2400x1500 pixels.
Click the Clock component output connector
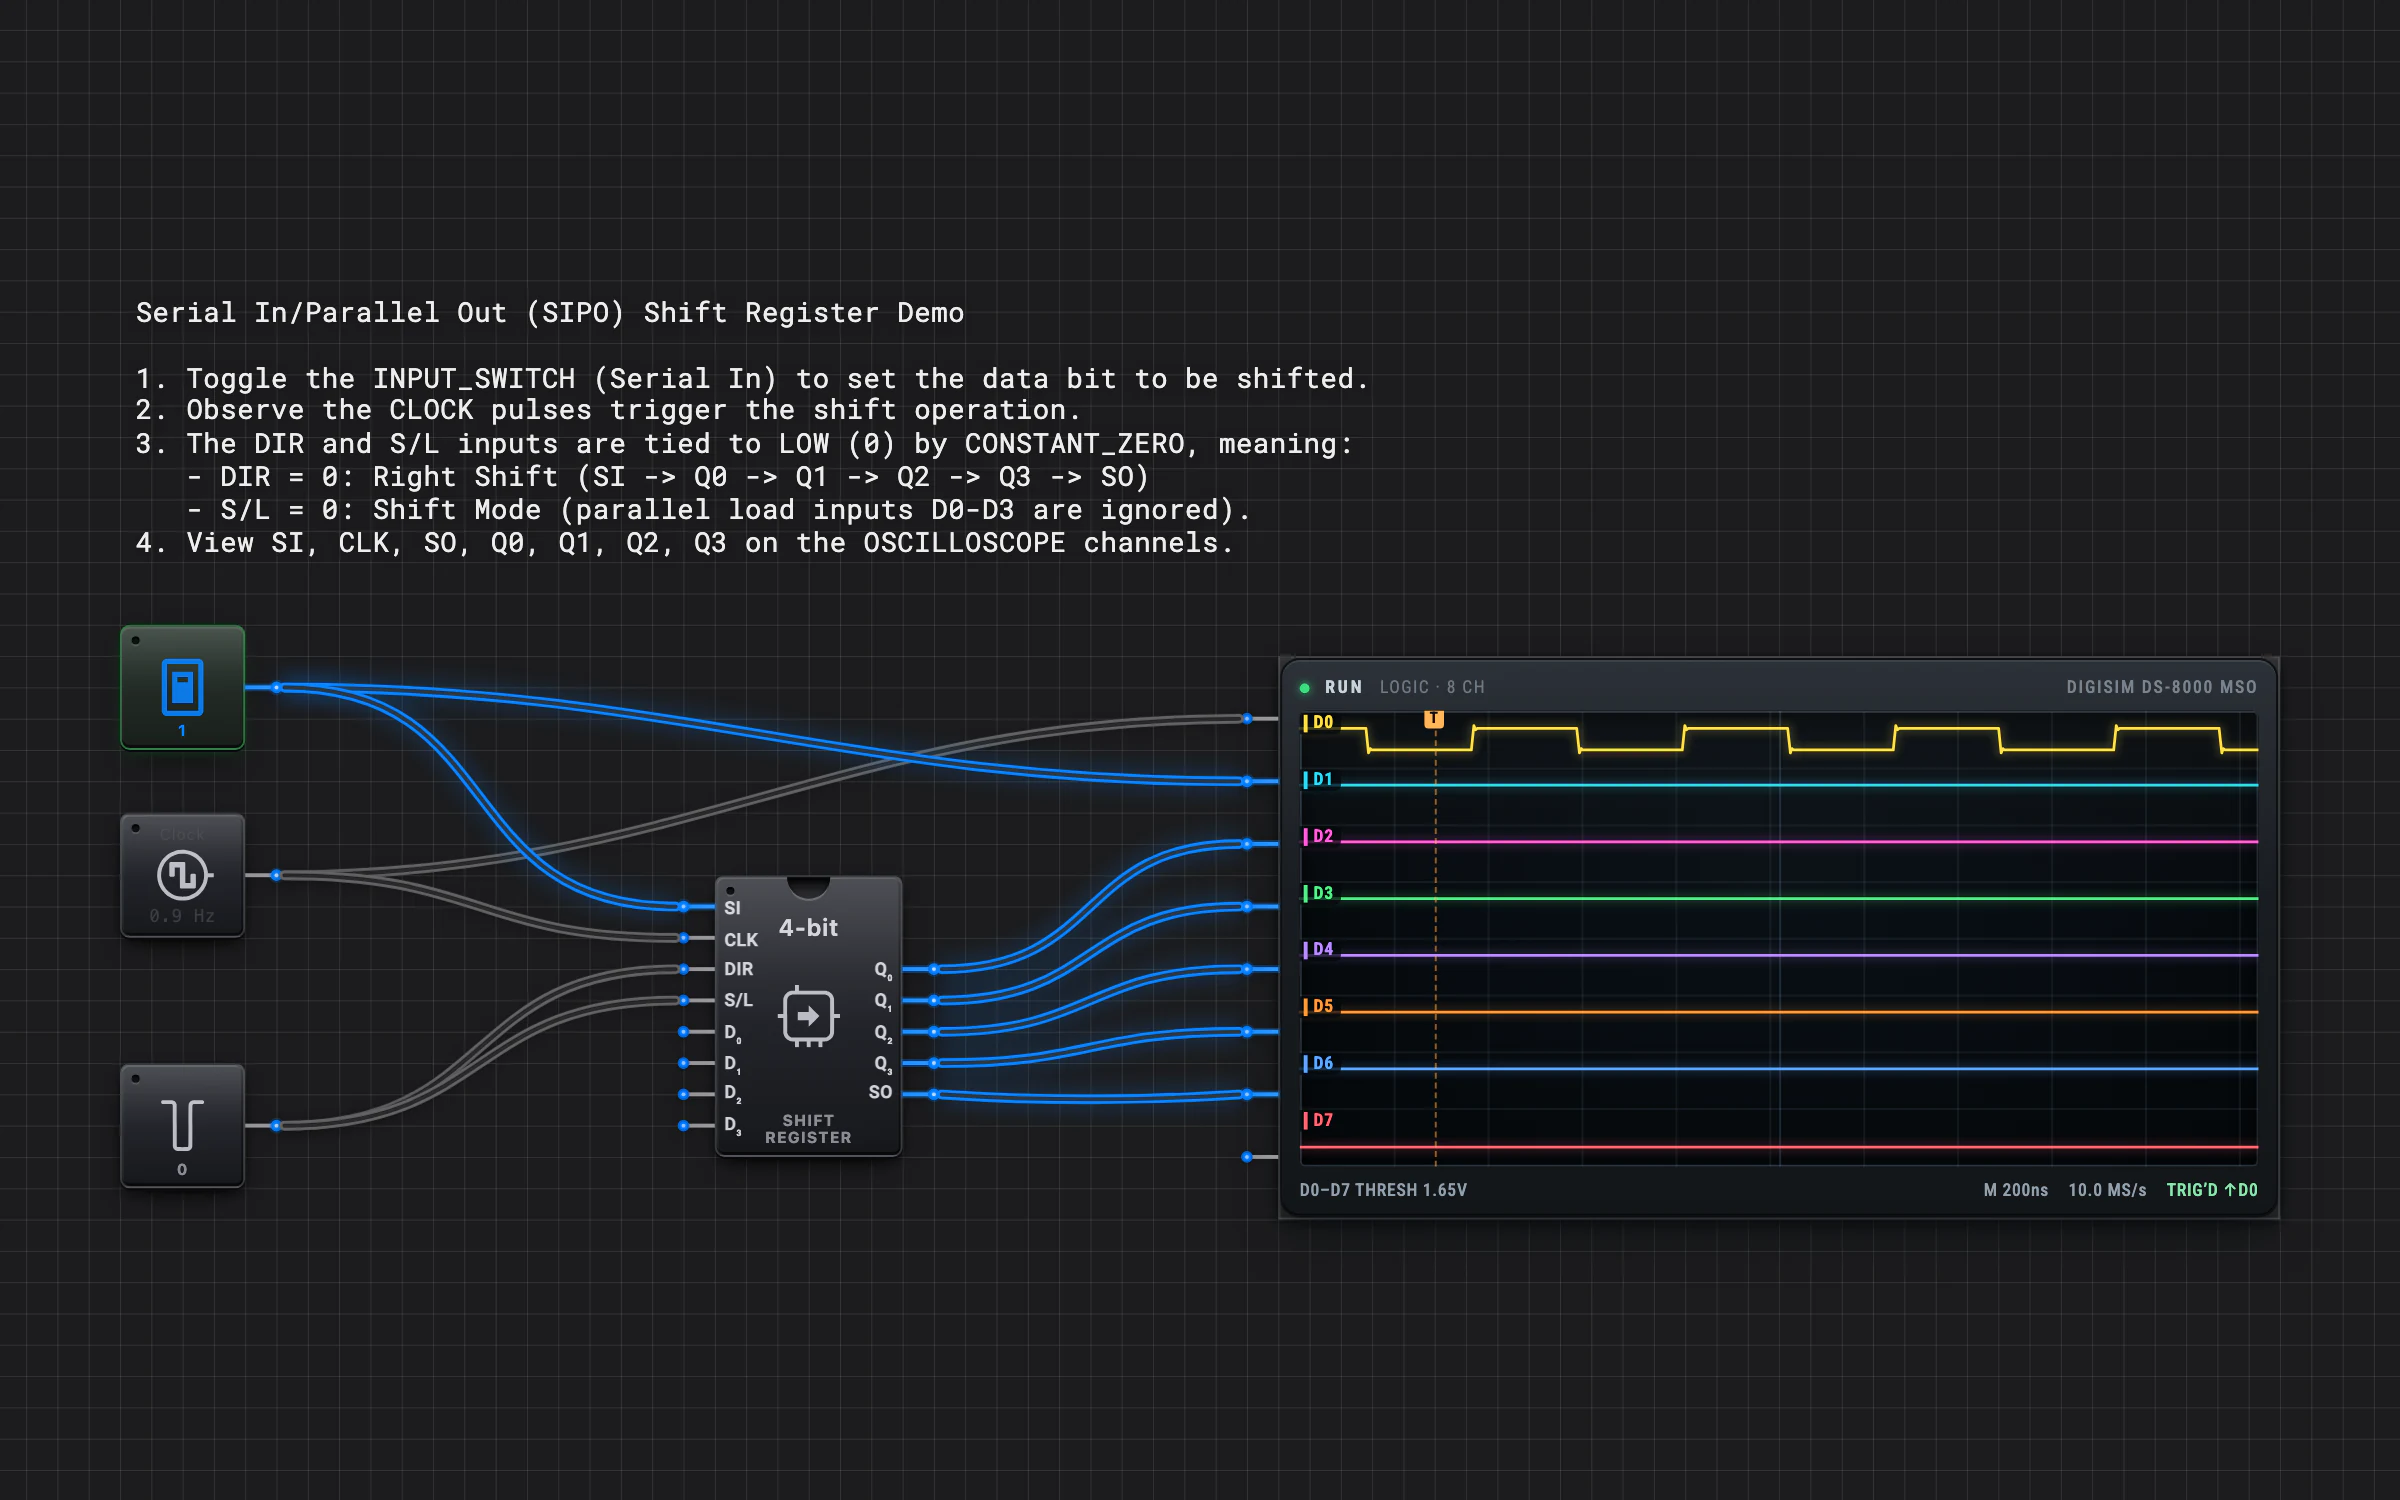point(276,875)
